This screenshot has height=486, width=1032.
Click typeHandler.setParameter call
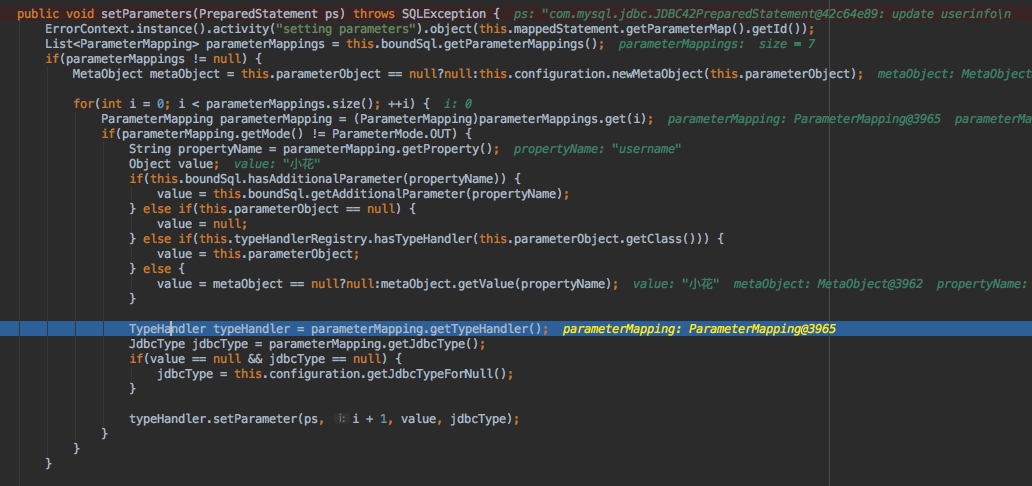click(x=215, y=419)
